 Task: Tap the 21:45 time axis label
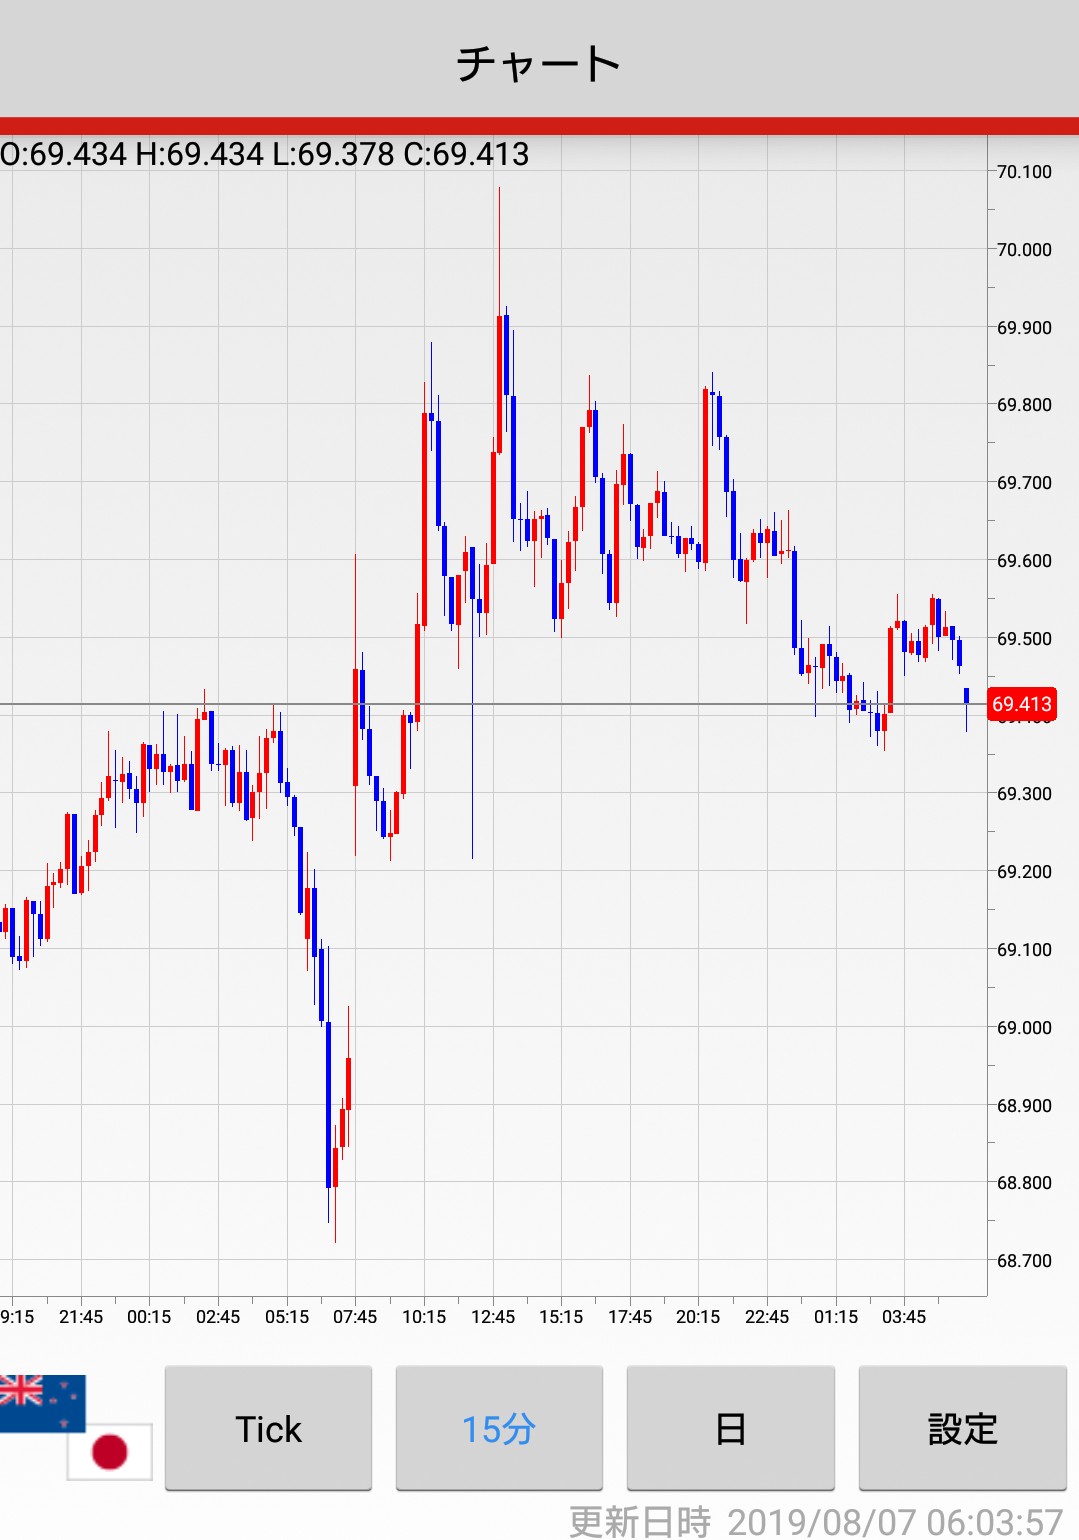pyautogui.click(x=81, y=1317)
